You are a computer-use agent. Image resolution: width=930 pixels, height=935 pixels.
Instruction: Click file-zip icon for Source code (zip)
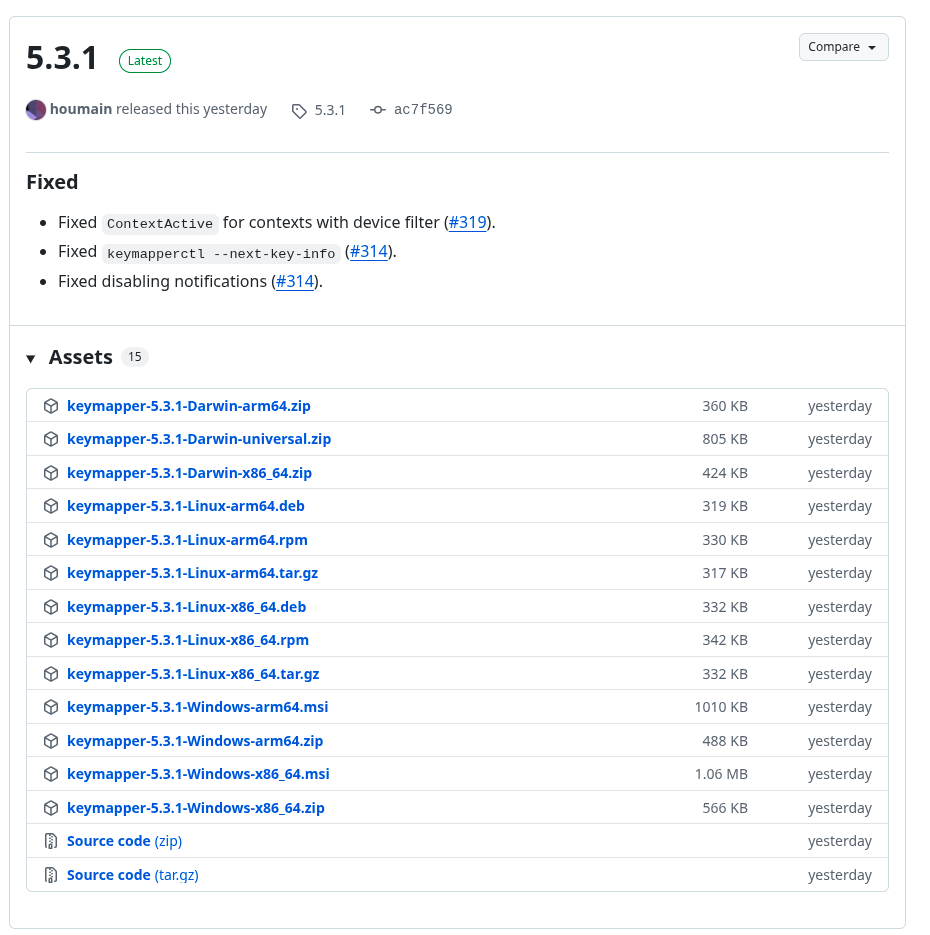51,841
